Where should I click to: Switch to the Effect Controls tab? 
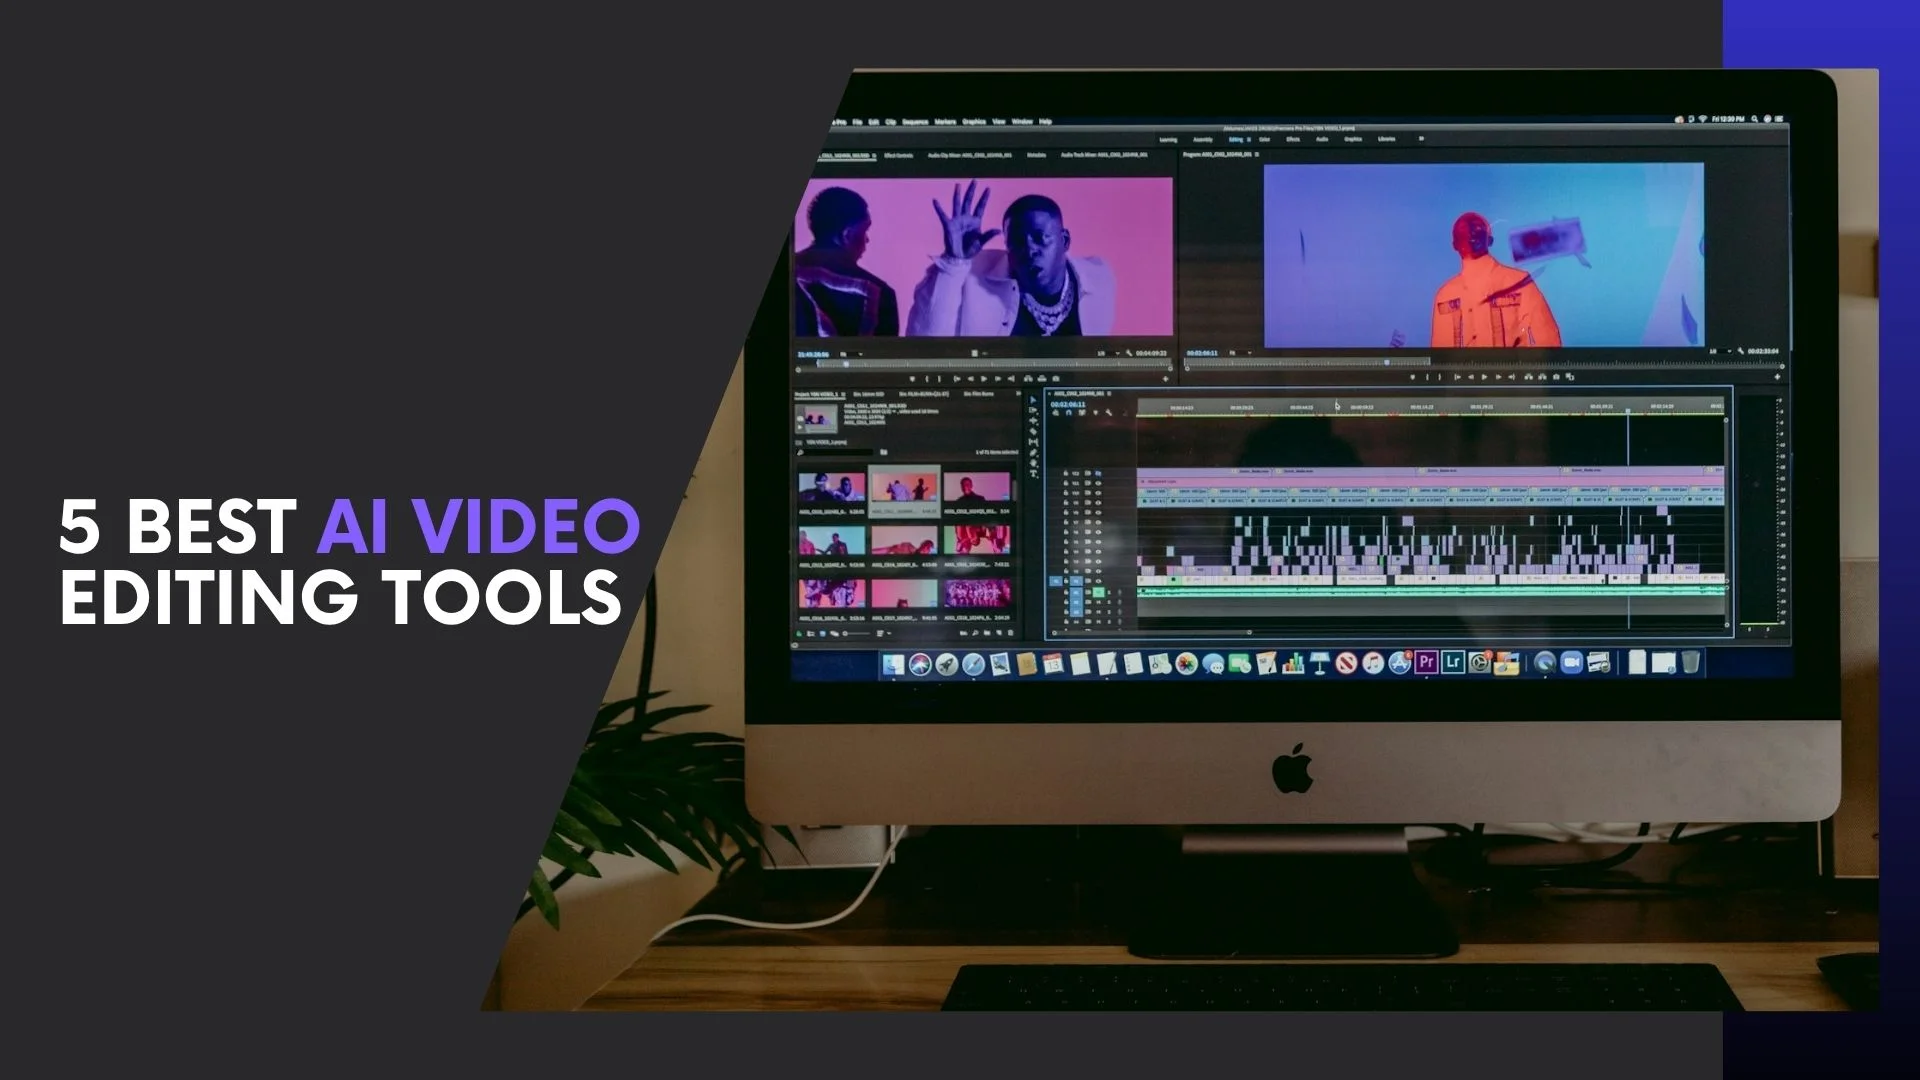[898, 155]
